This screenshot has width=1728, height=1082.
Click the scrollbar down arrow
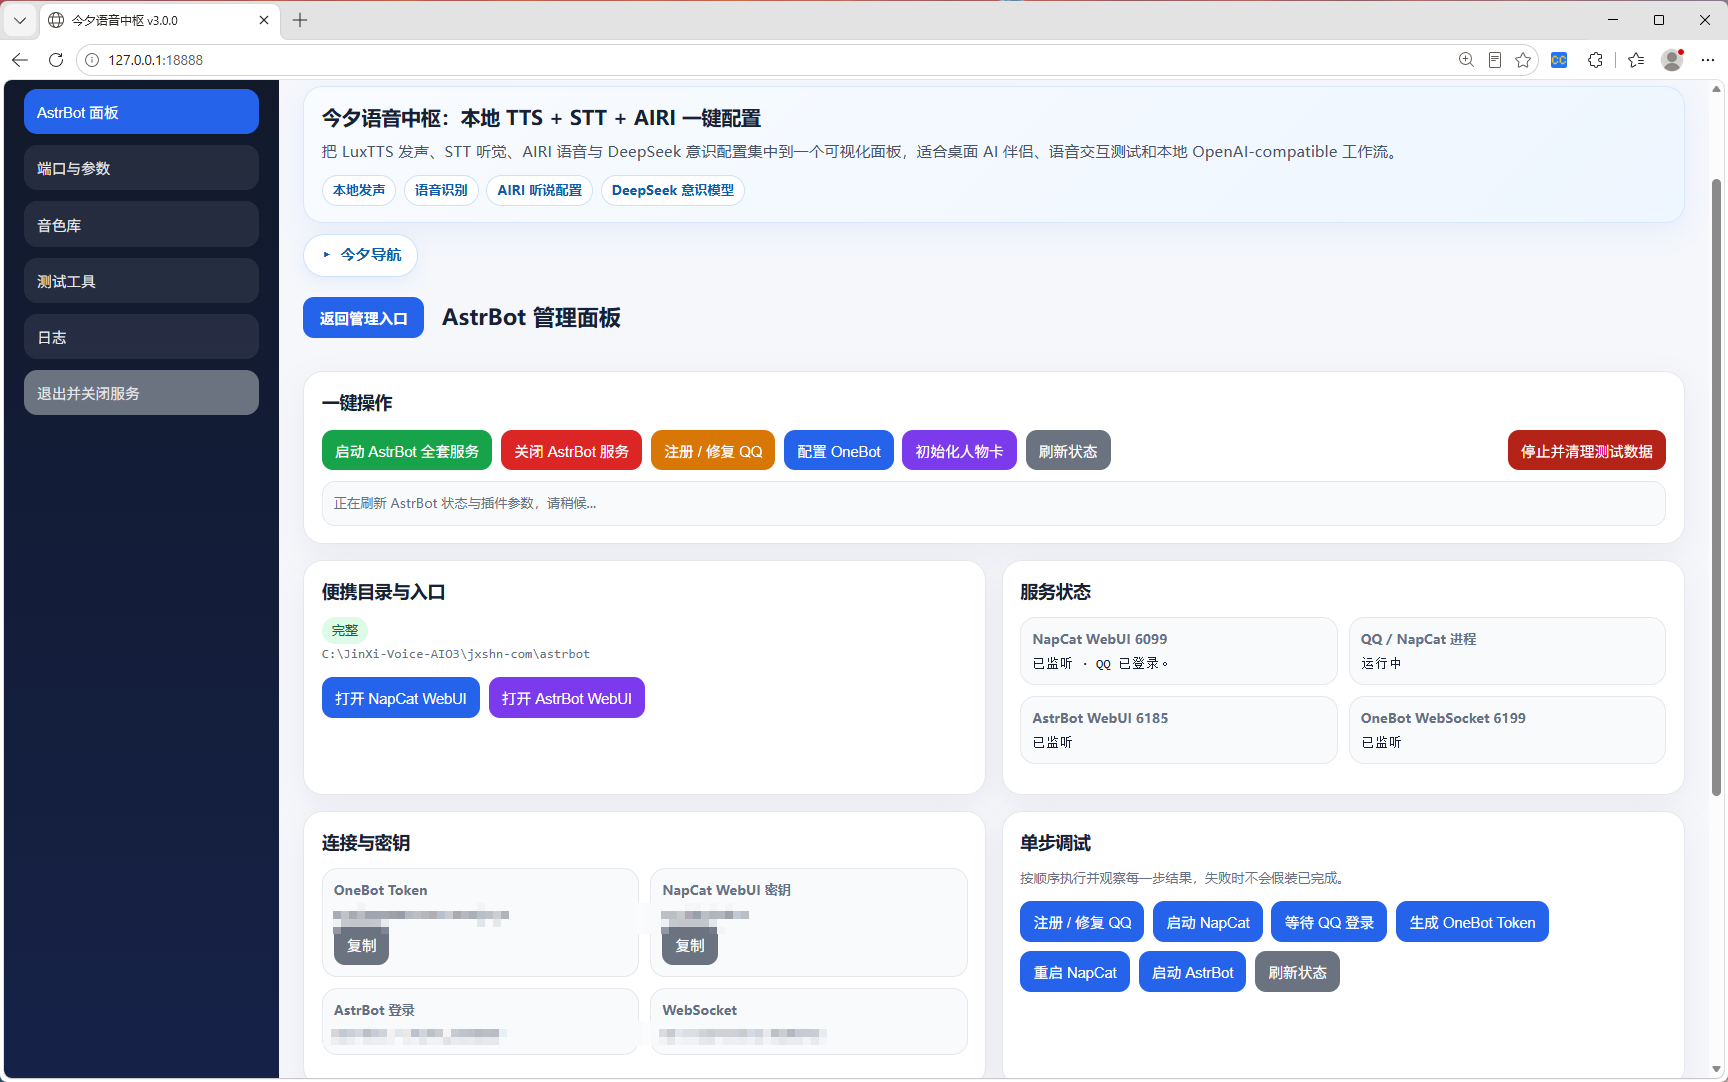pos(1717,1068)
